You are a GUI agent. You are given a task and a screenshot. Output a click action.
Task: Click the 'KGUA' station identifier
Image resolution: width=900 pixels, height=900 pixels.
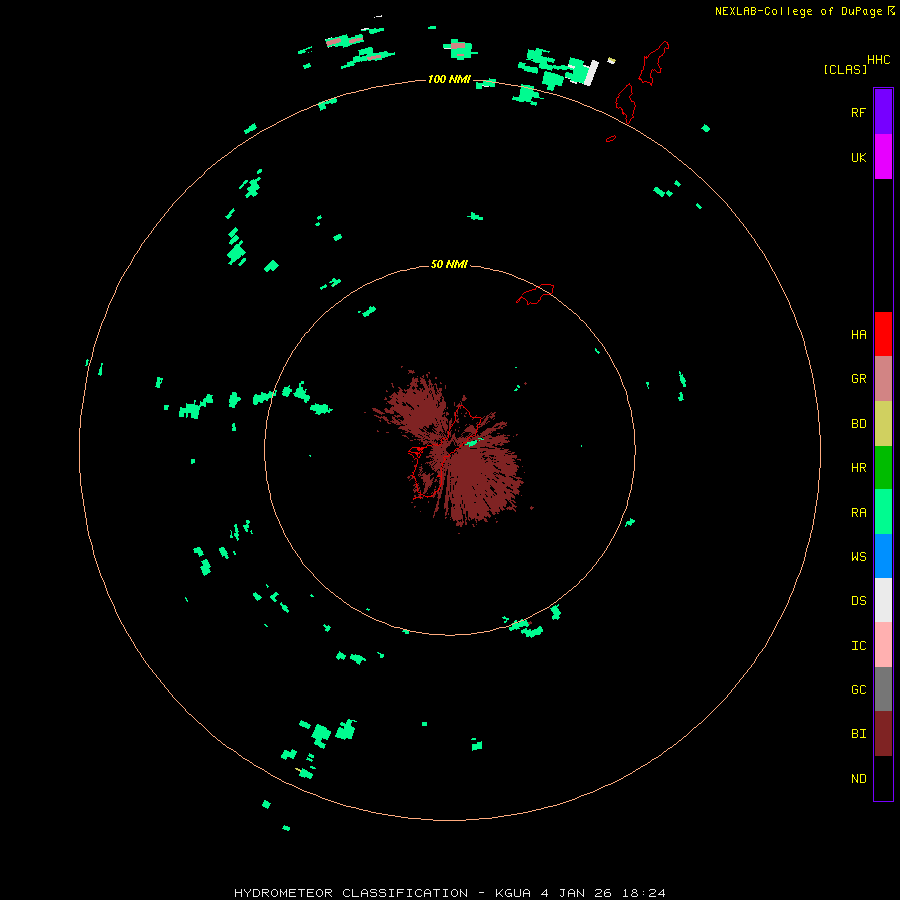[513, 893]
